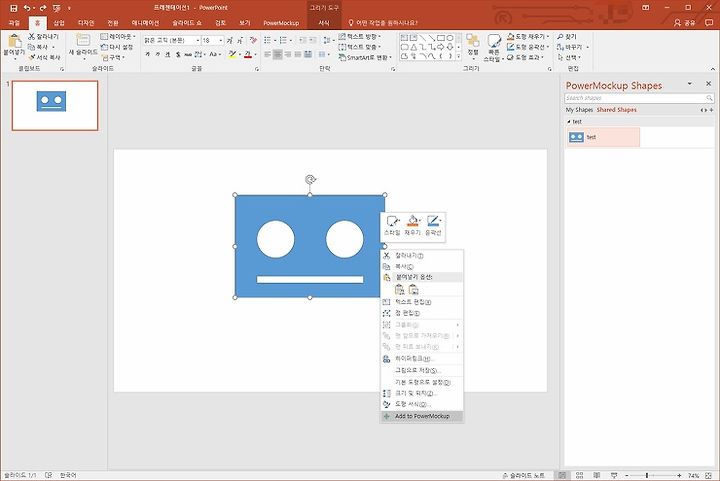Click the bullets list icon

pos(269,40)
